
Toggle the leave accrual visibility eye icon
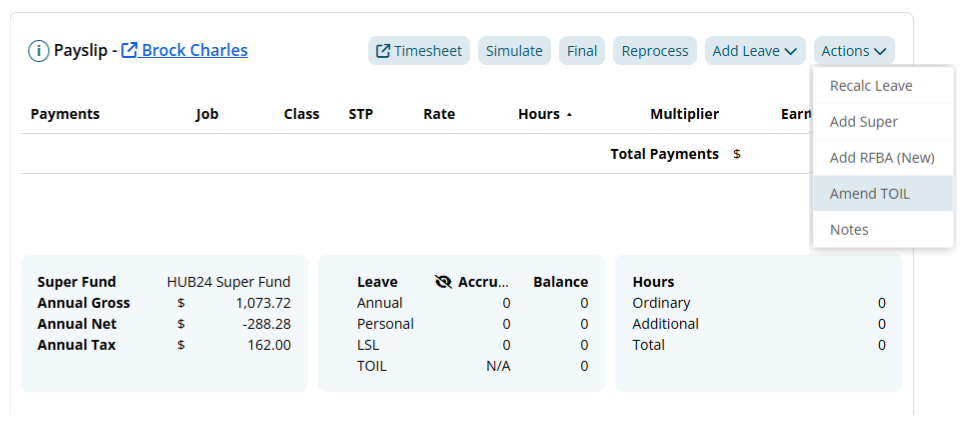coord(444,282)
